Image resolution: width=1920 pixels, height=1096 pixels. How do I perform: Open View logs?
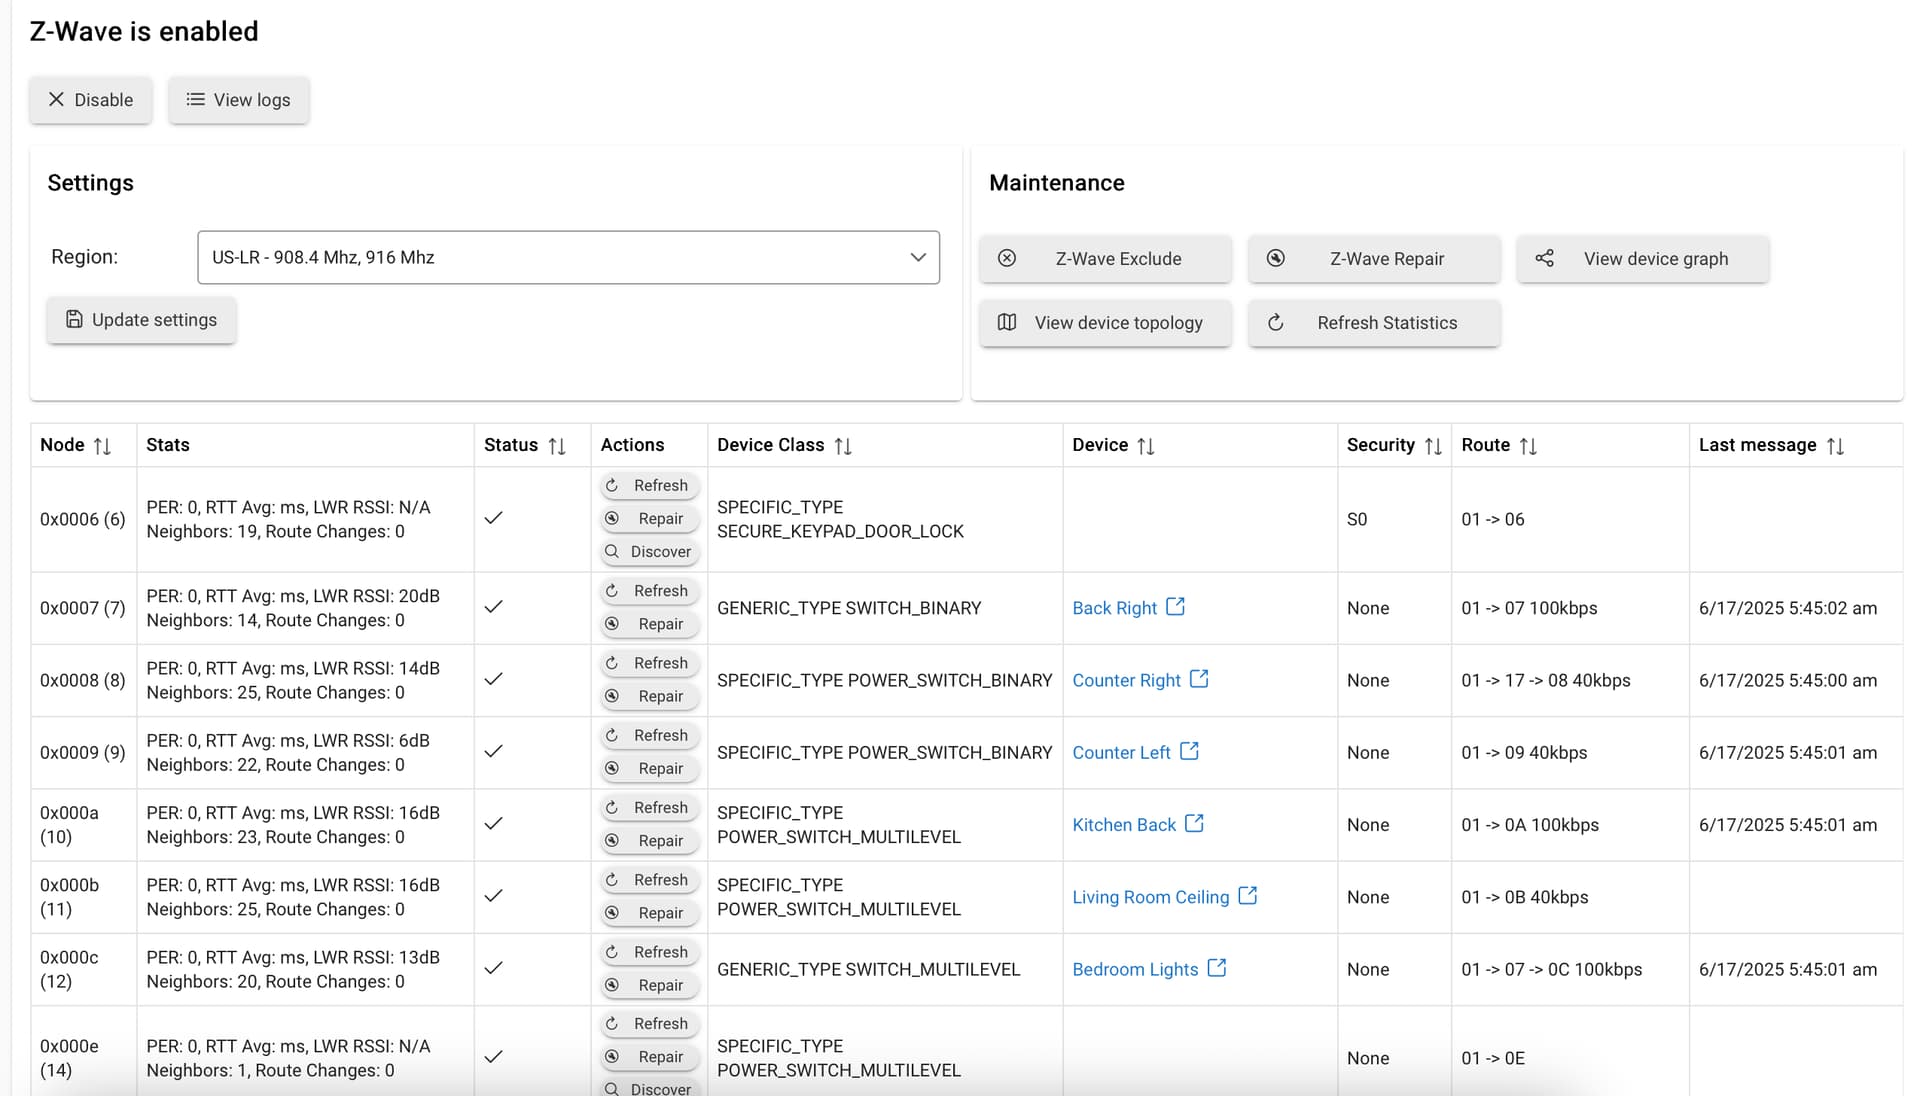(238, 100)
